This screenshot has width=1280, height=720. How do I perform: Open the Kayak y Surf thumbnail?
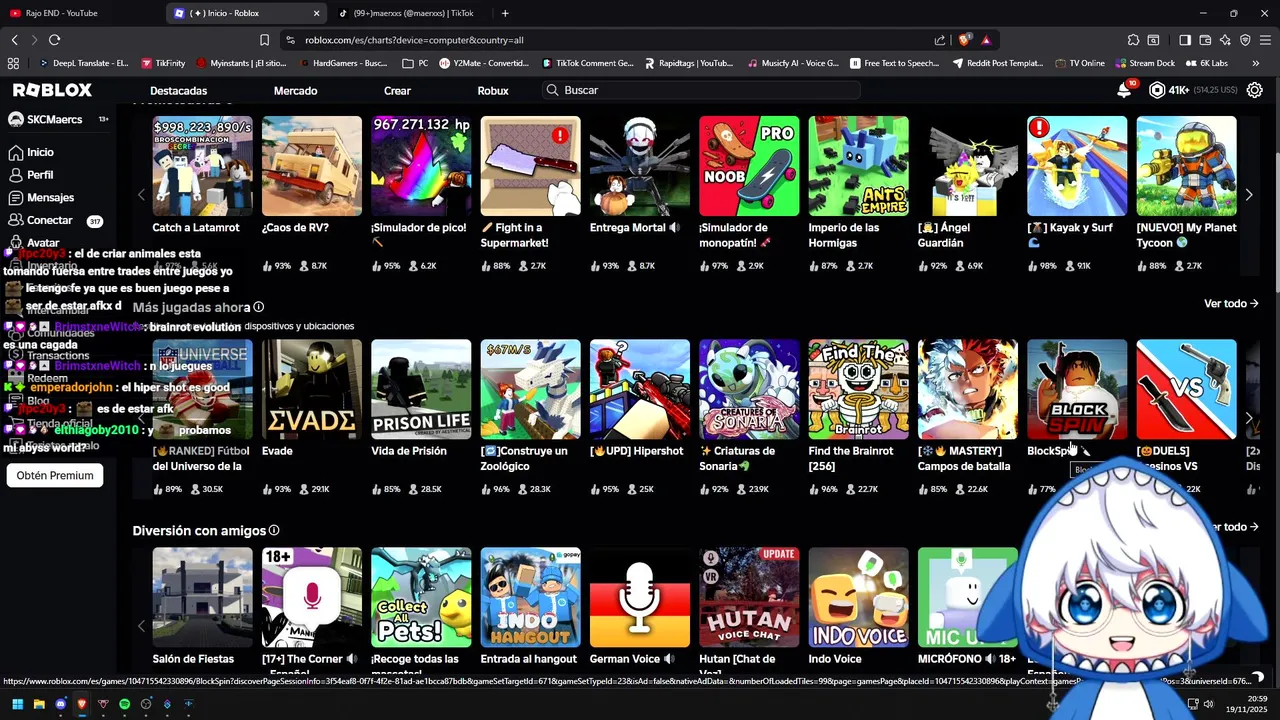pos(1077,166)
